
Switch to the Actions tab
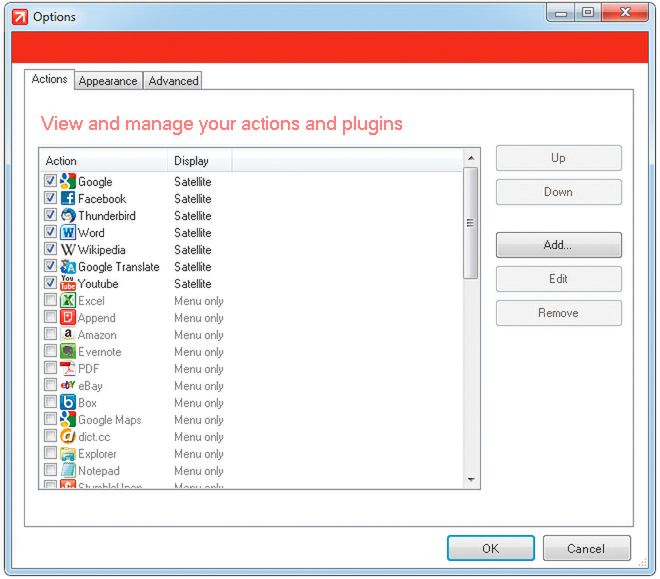click(49, 80)
